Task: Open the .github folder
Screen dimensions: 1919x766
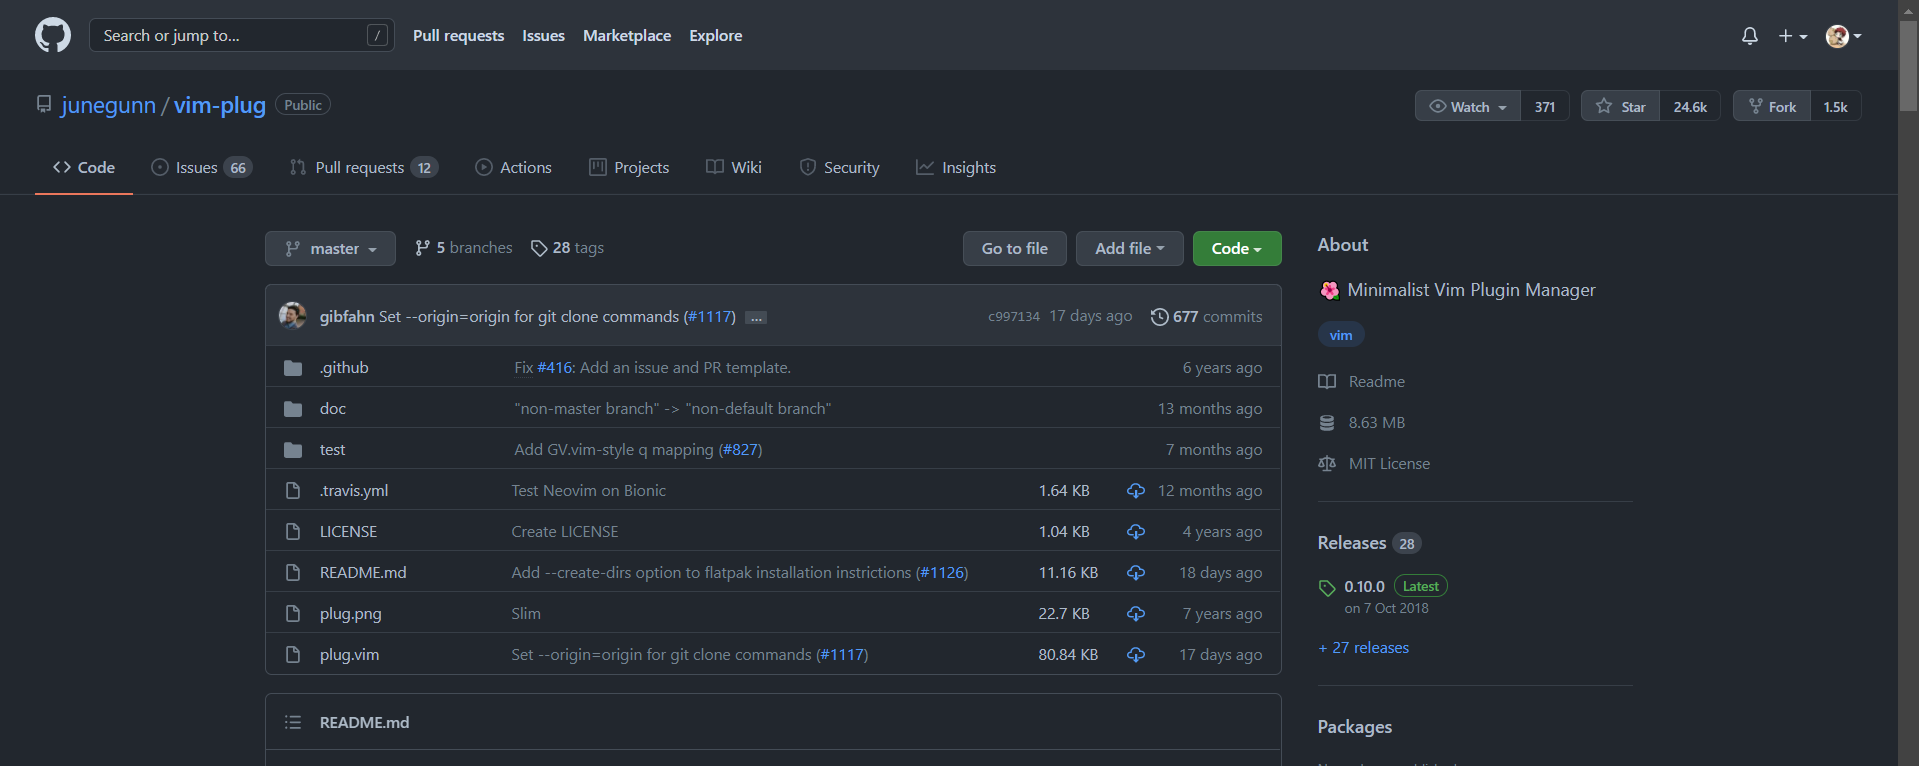Action: [x=344, y=368]
